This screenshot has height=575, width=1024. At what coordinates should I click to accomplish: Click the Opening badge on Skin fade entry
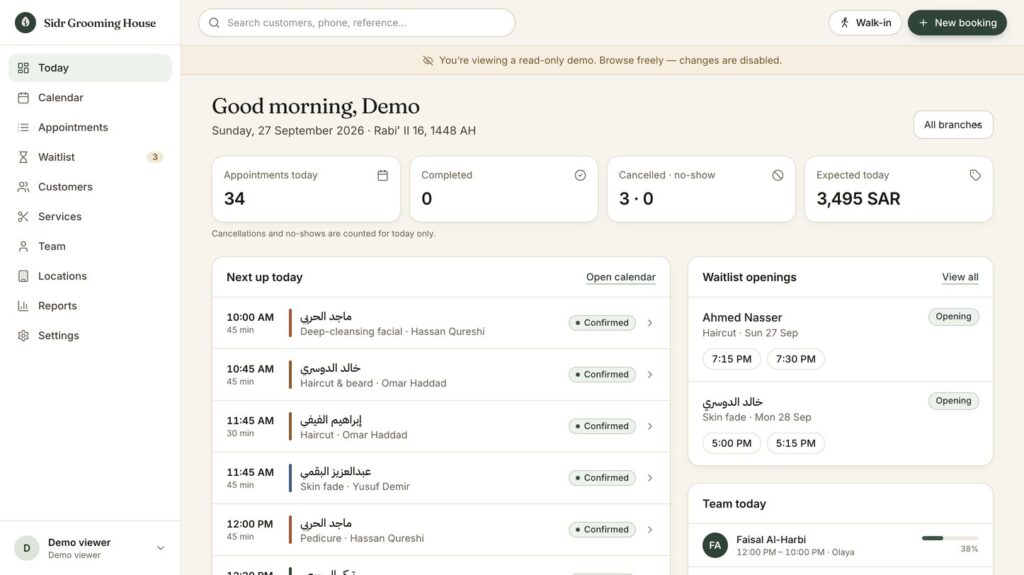coord(953,401)
